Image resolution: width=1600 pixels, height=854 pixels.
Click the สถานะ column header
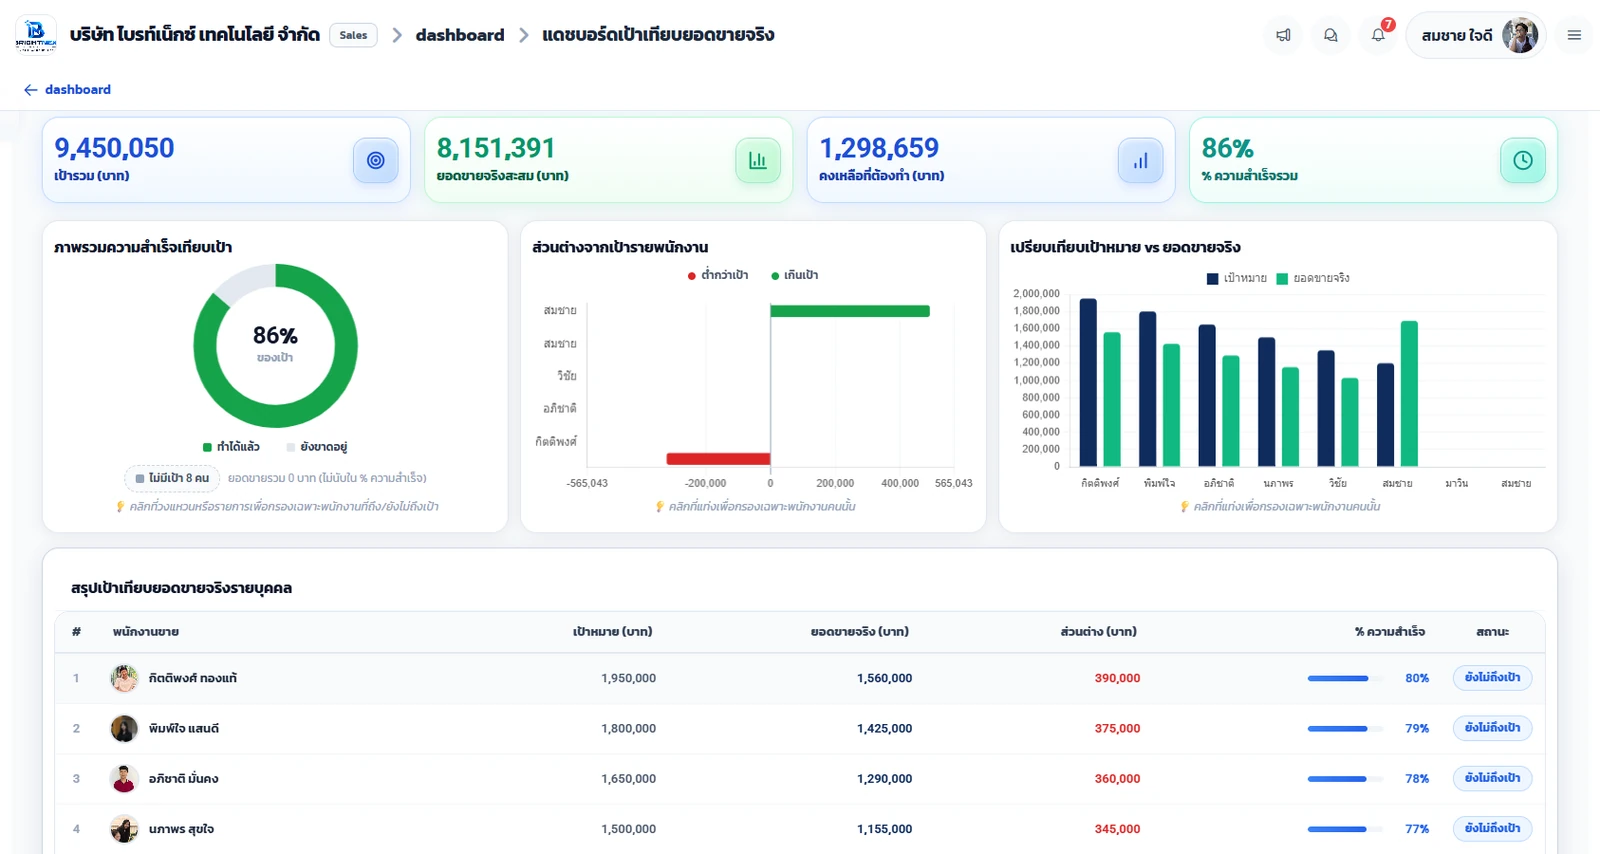1493,632
